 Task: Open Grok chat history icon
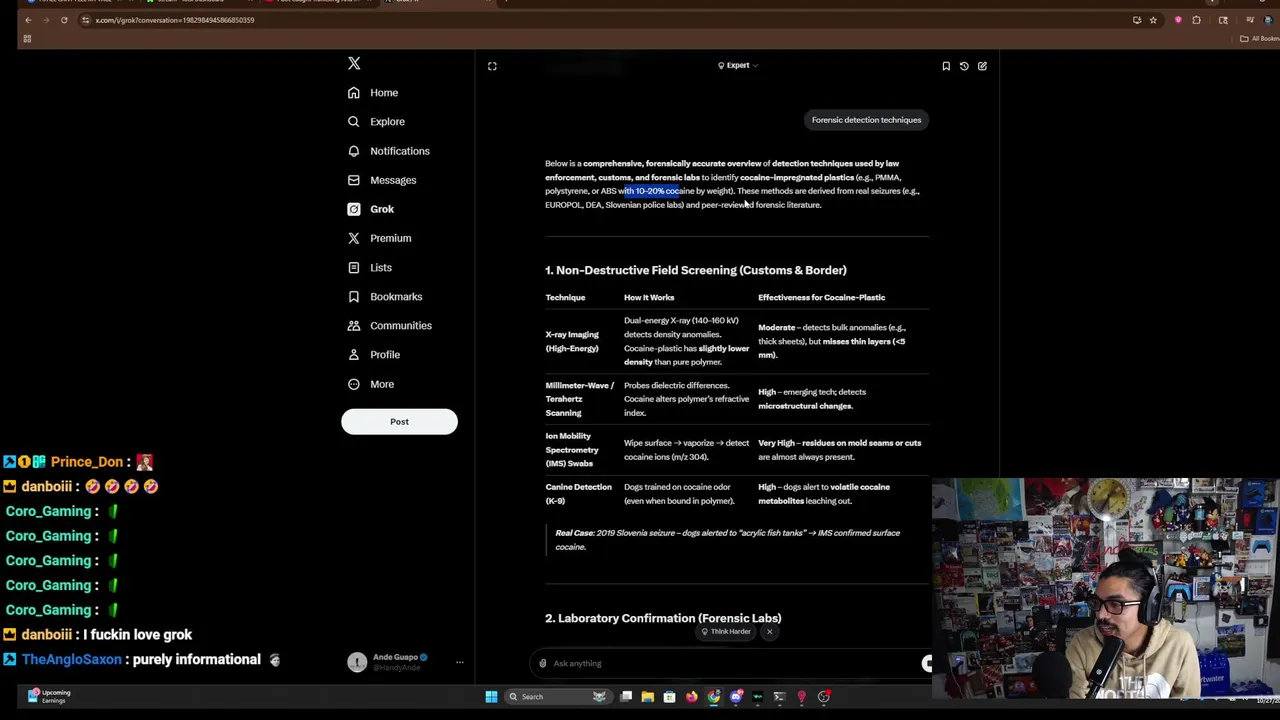point(964,66)
